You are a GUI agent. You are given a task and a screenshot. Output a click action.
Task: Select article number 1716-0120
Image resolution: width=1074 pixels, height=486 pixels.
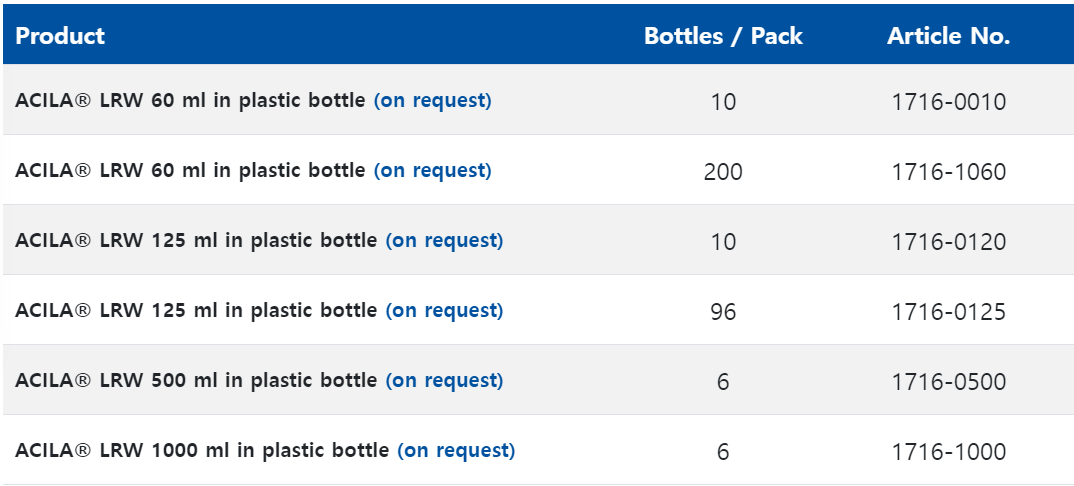(x=949, y=242)
